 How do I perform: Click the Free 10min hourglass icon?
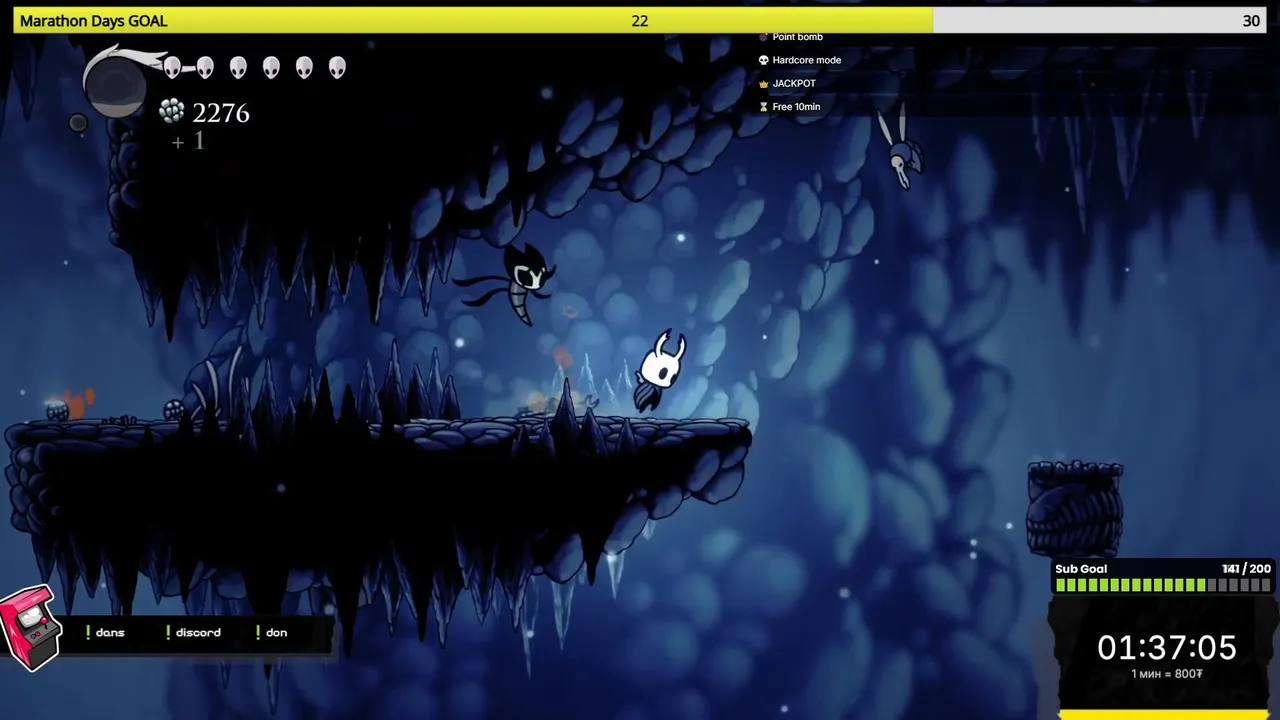click(x=763, y=107)
